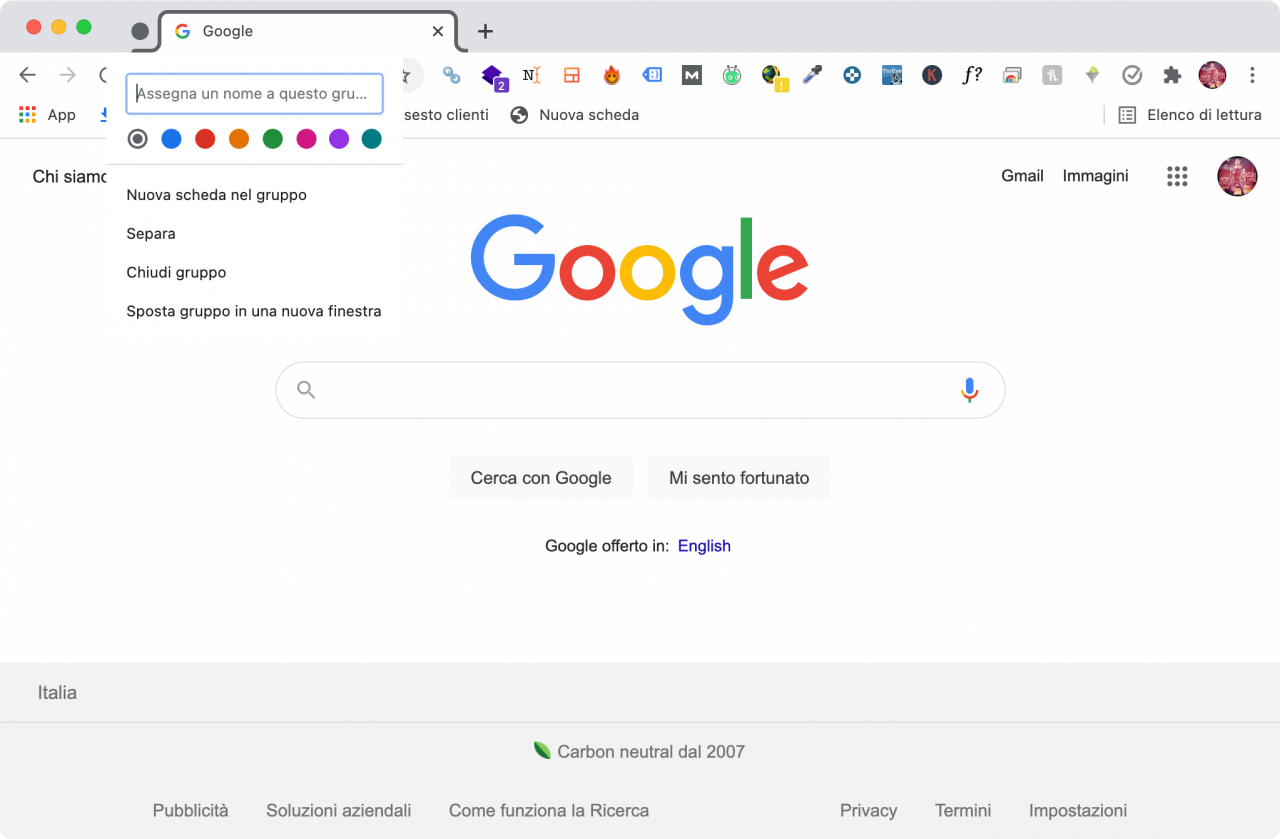This screenshot has width=1280, height=839.
Task: Click the group name text field
Action: point(254,93)
